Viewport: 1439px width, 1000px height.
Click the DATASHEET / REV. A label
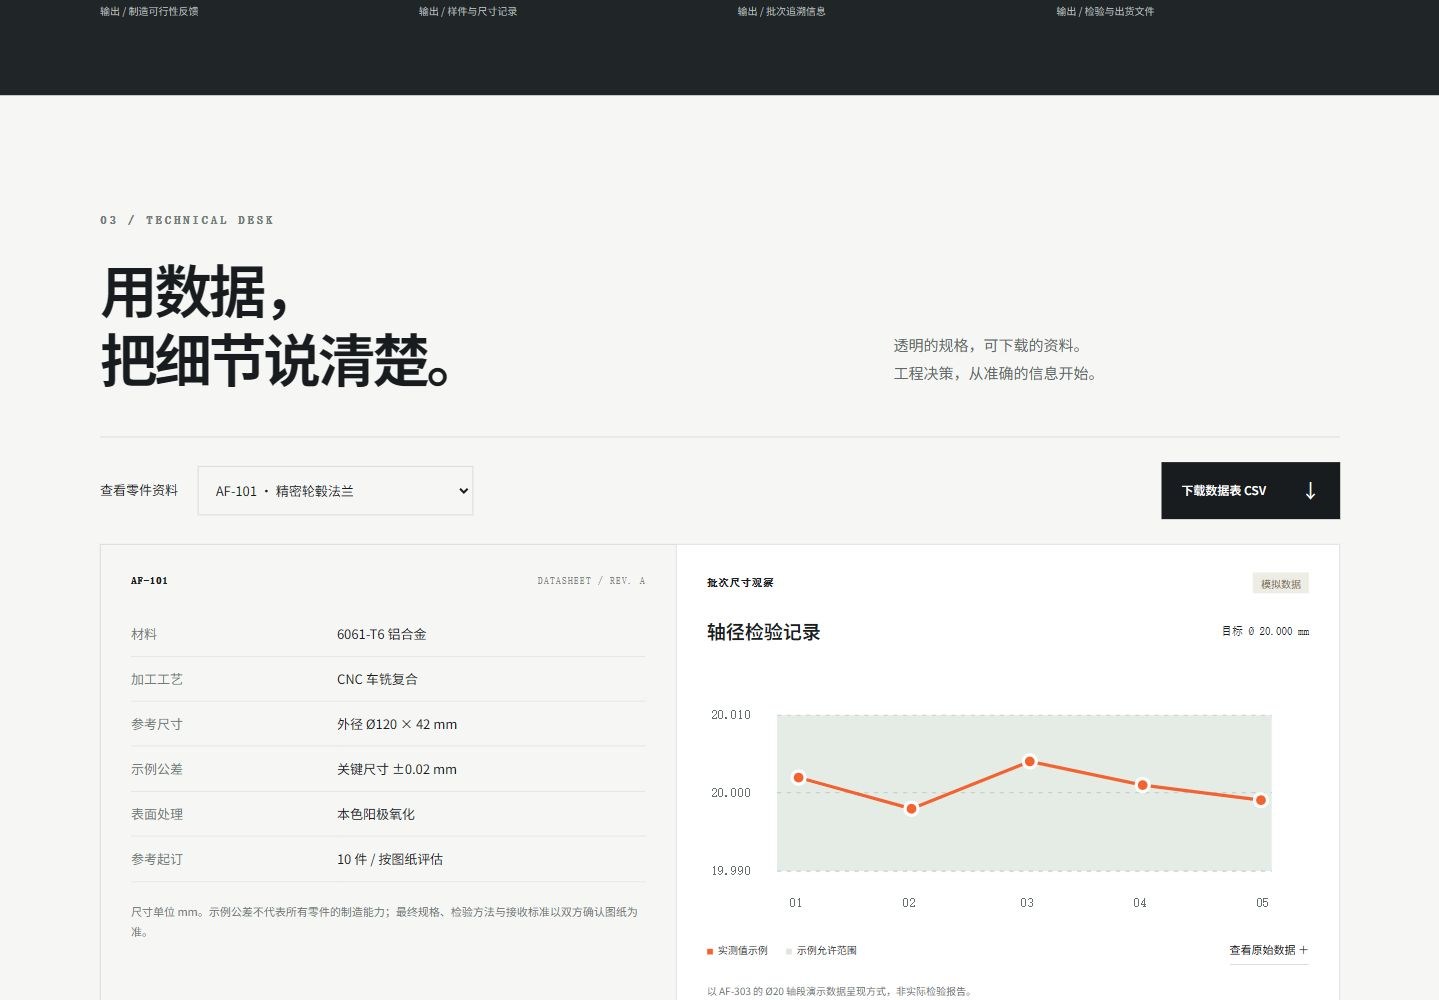pos(591,581)
